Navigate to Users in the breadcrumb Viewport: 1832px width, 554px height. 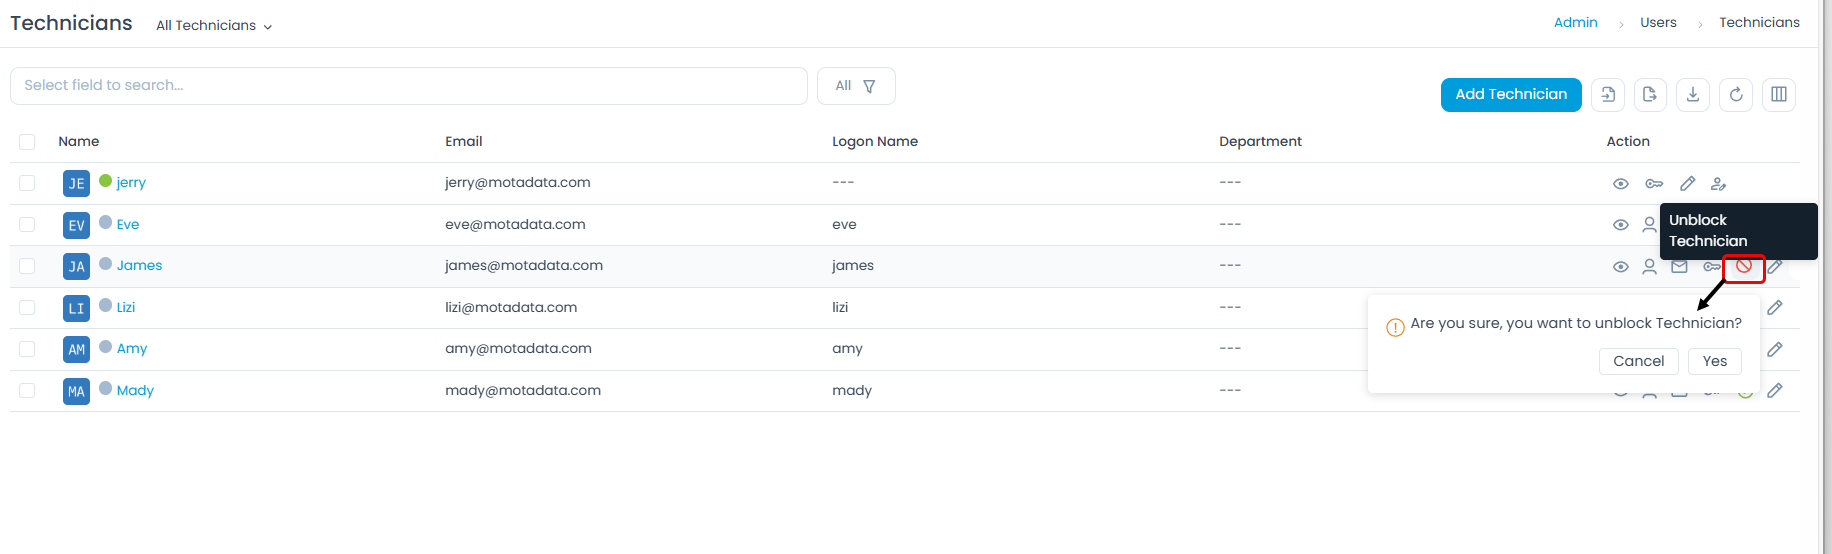(x=1658, y=22)
